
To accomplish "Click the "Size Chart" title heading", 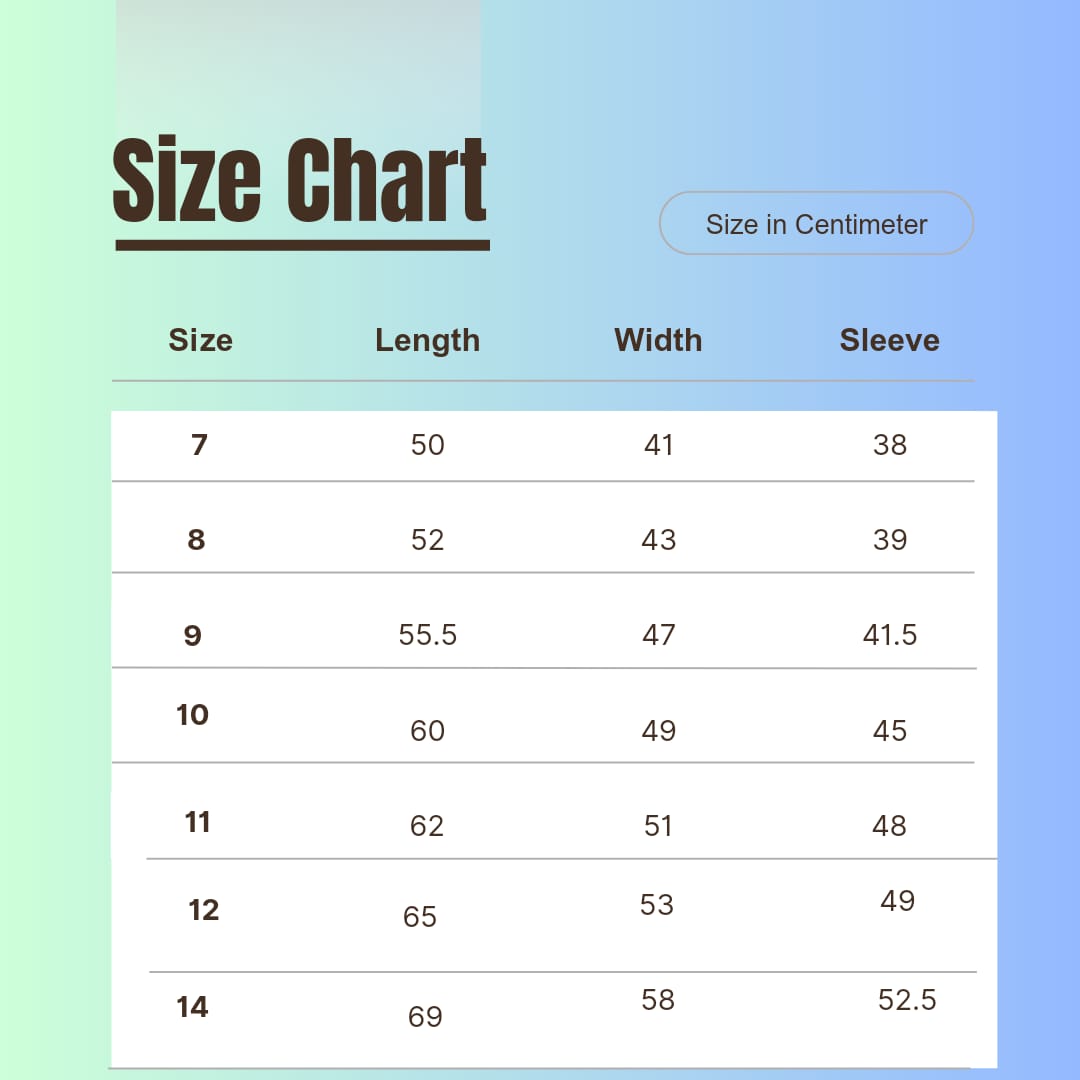I will point(300,181).
